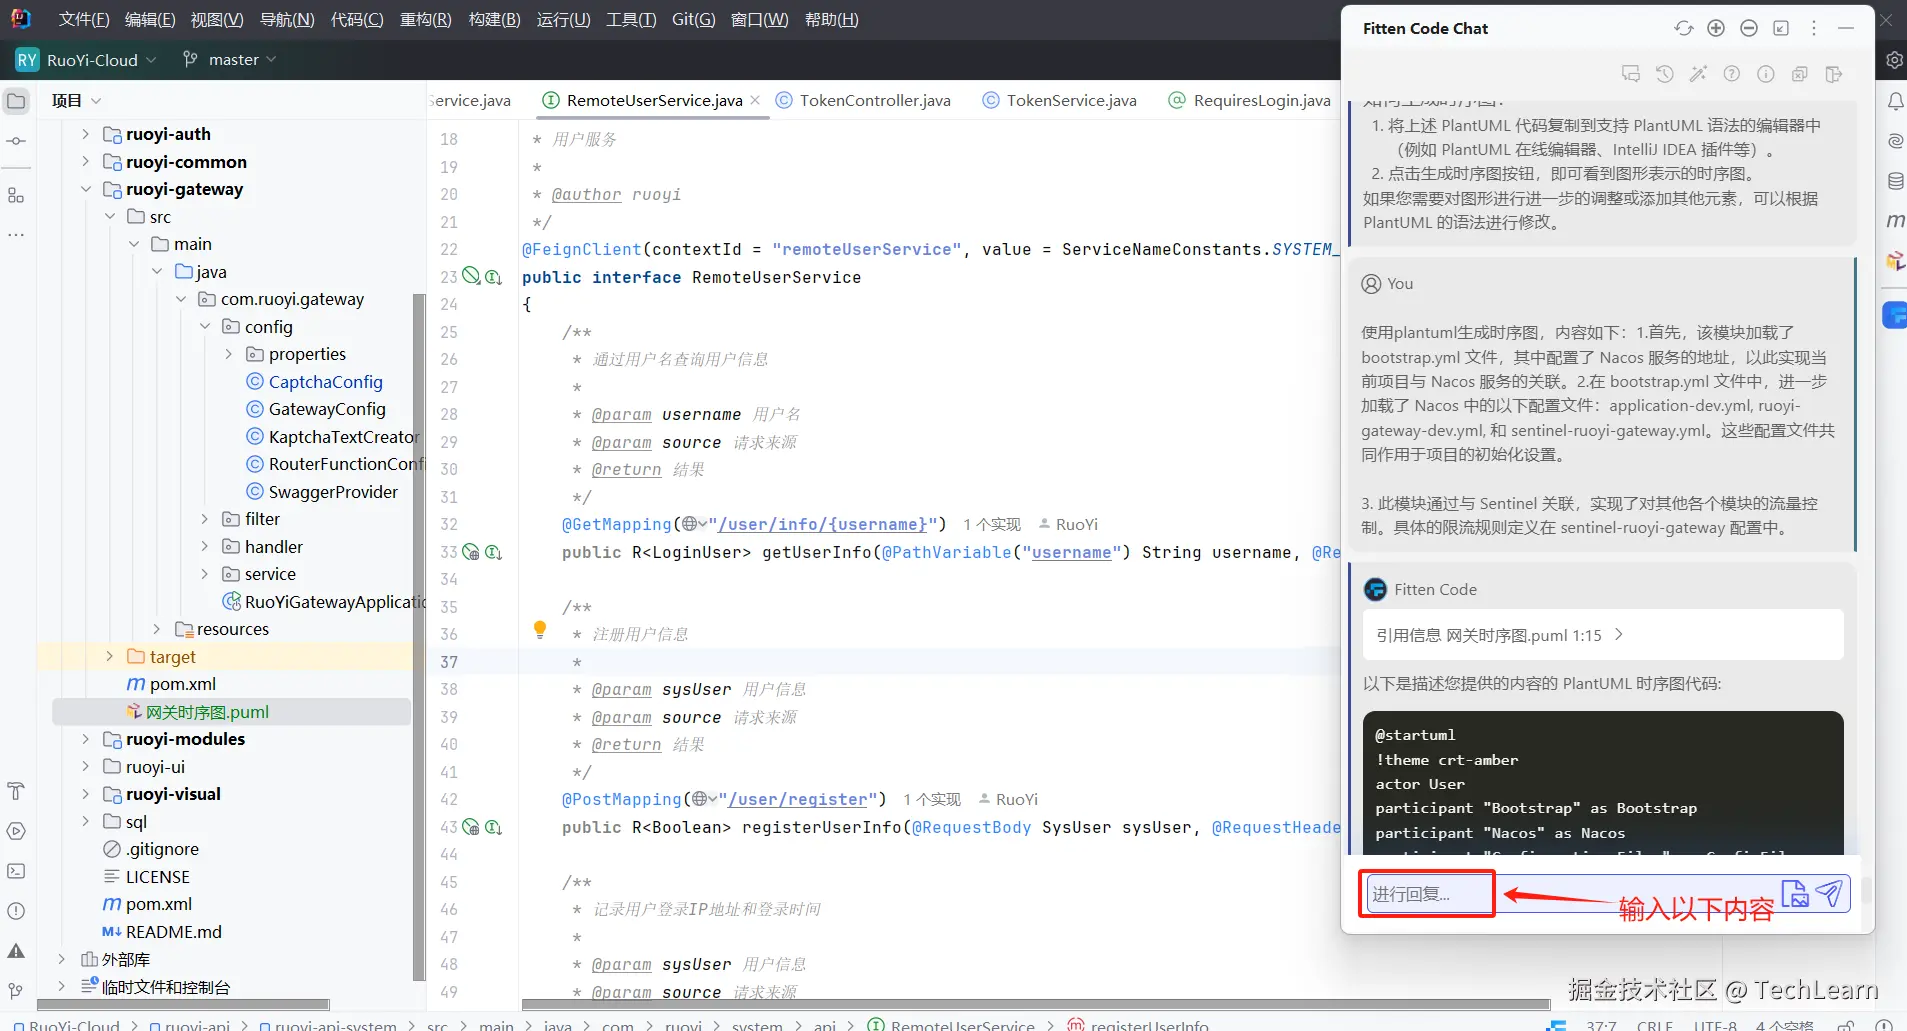Log out of Fitten Code
Screen dimensions: 1907x1031
[x=1834, y=74]
